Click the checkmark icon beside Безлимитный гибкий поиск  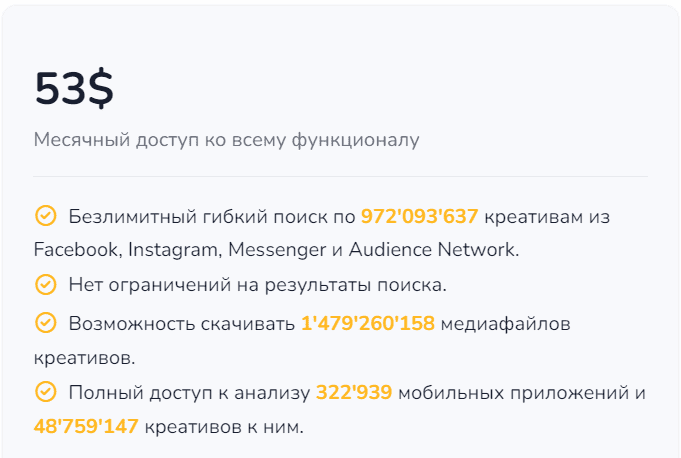tap(46, 216)
